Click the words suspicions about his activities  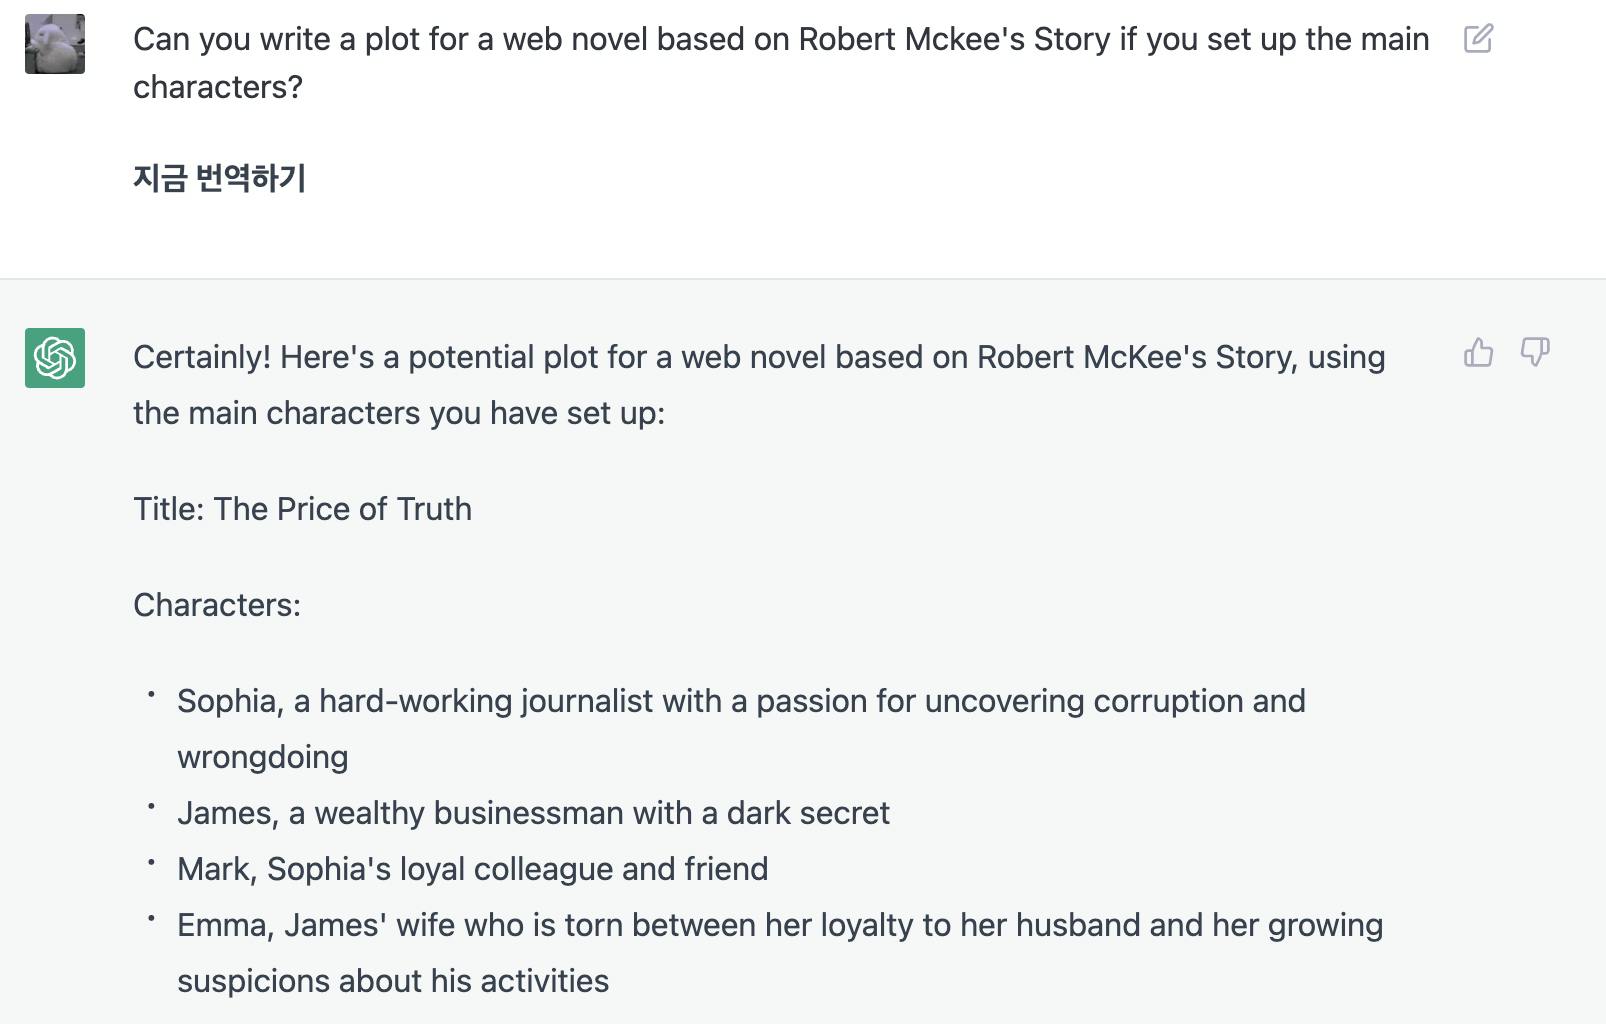(392, 981)
